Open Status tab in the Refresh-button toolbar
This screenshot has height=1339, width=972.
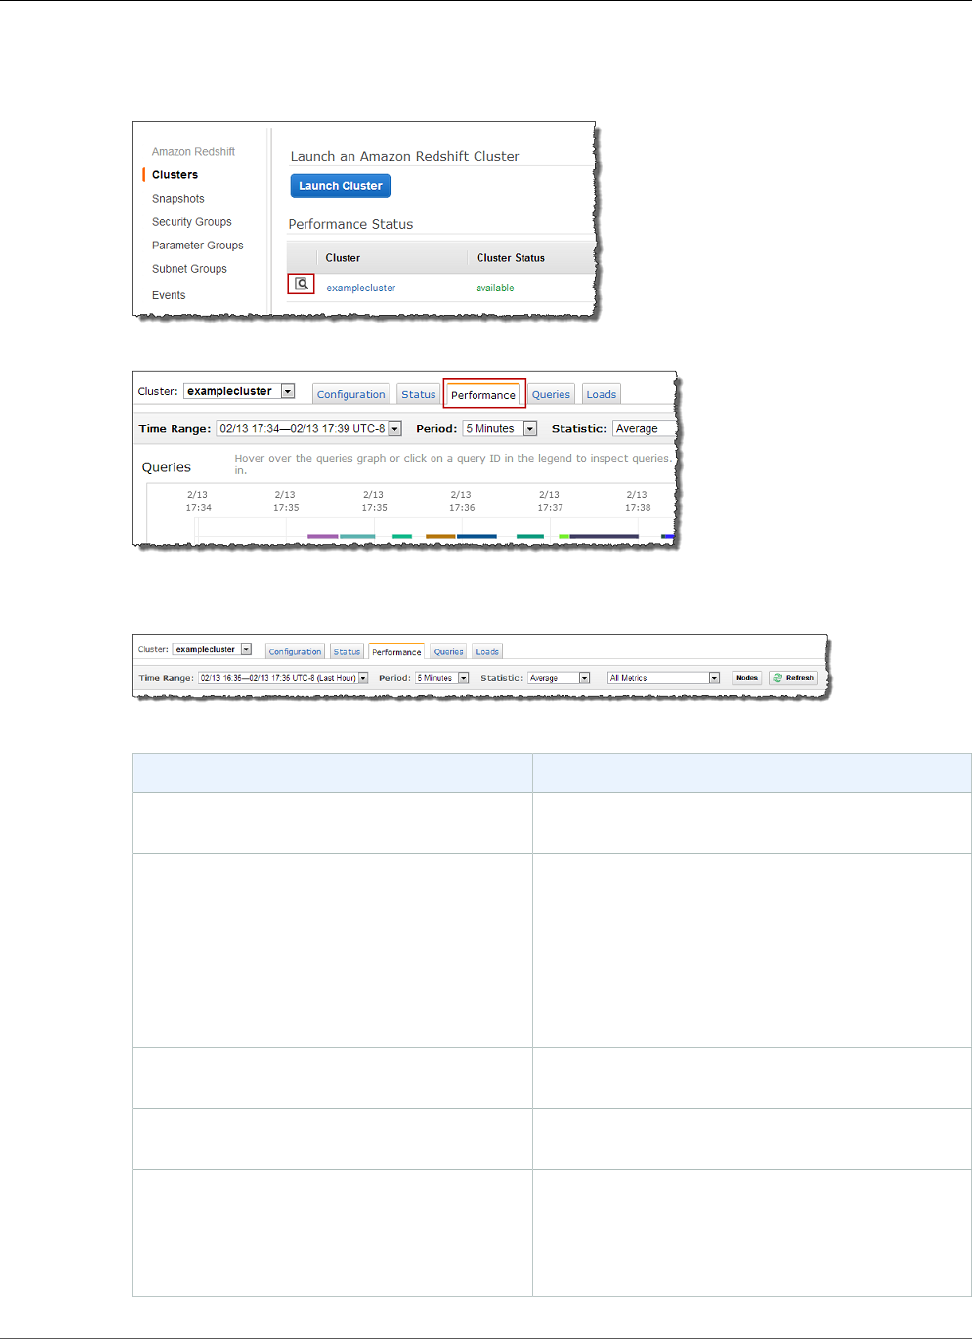pos(347,651)
